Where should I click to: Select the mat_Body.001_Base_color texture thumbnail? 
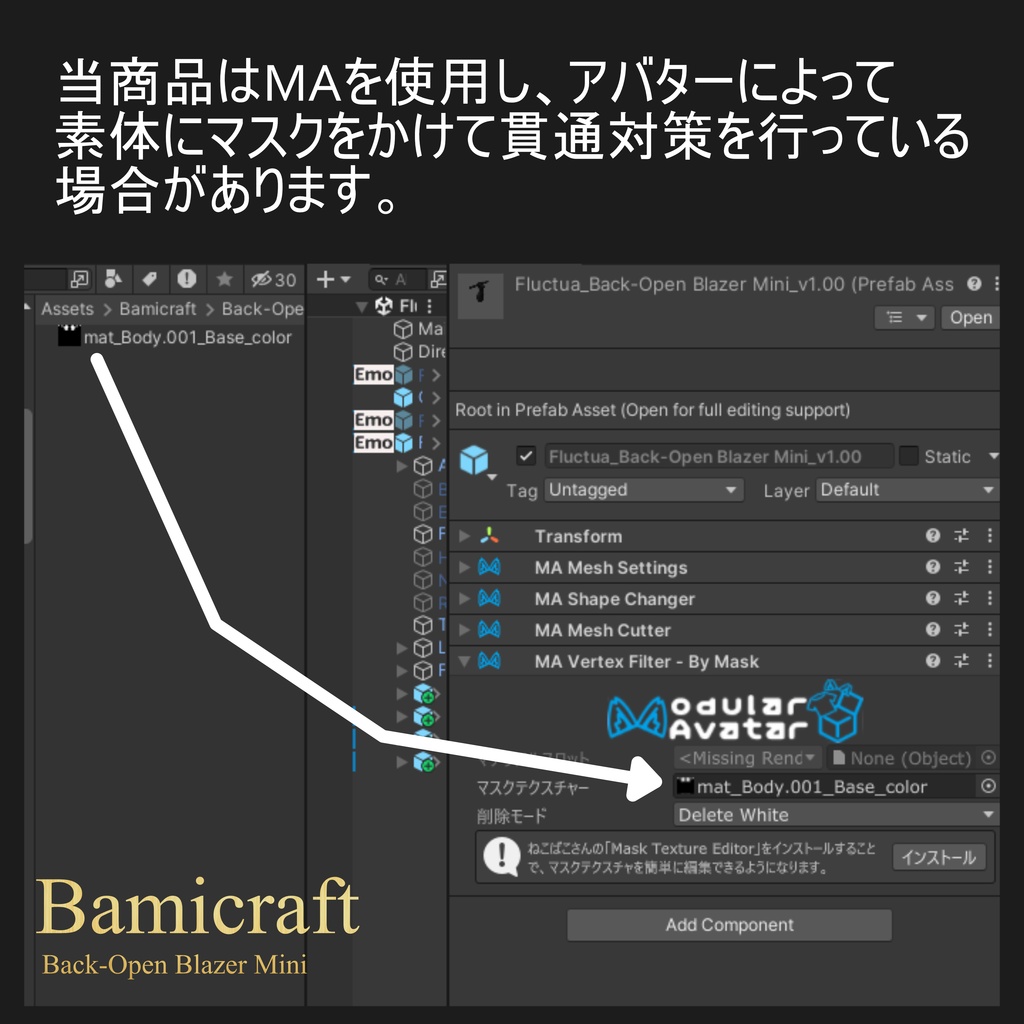[x=68, y=338]
